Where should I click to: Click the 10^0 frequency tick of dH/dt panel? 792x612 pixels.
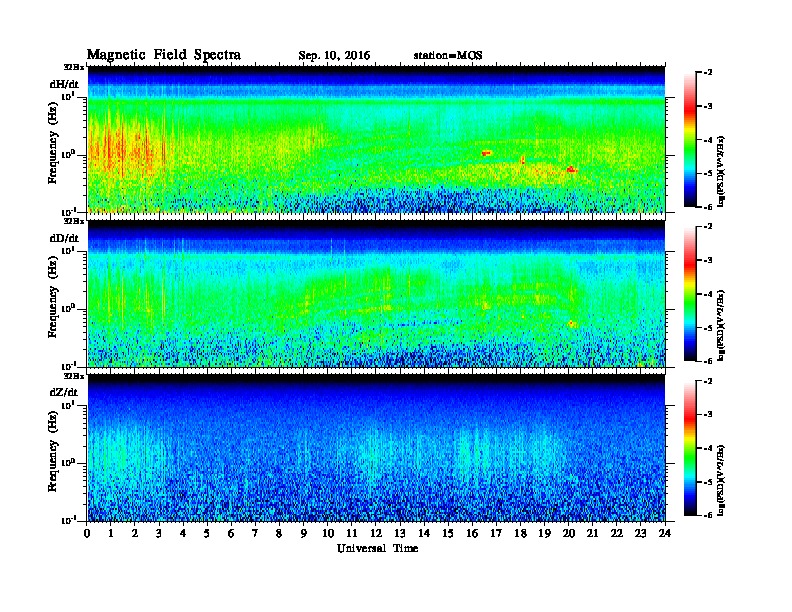coord(67,155)
